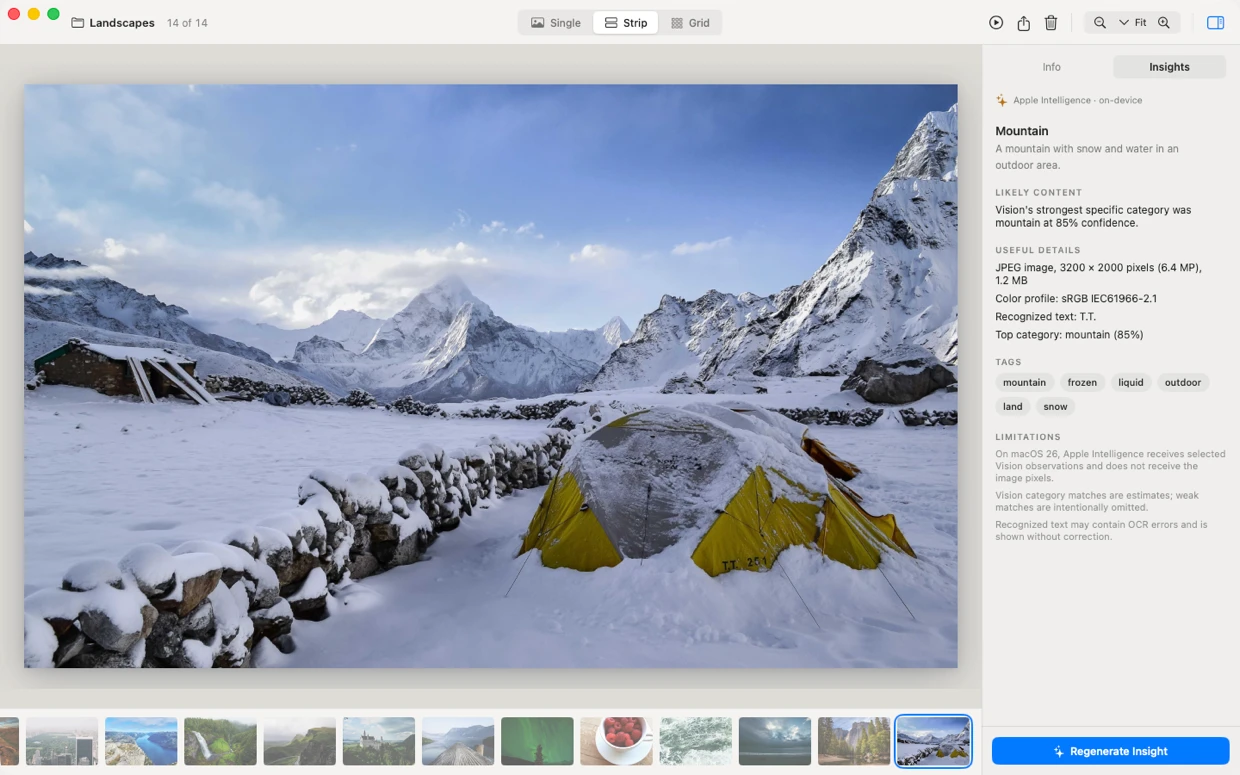Click 'Top category: mountain (85%)' text
Screen dimensions: 1240x775
tap(1069, 334)
